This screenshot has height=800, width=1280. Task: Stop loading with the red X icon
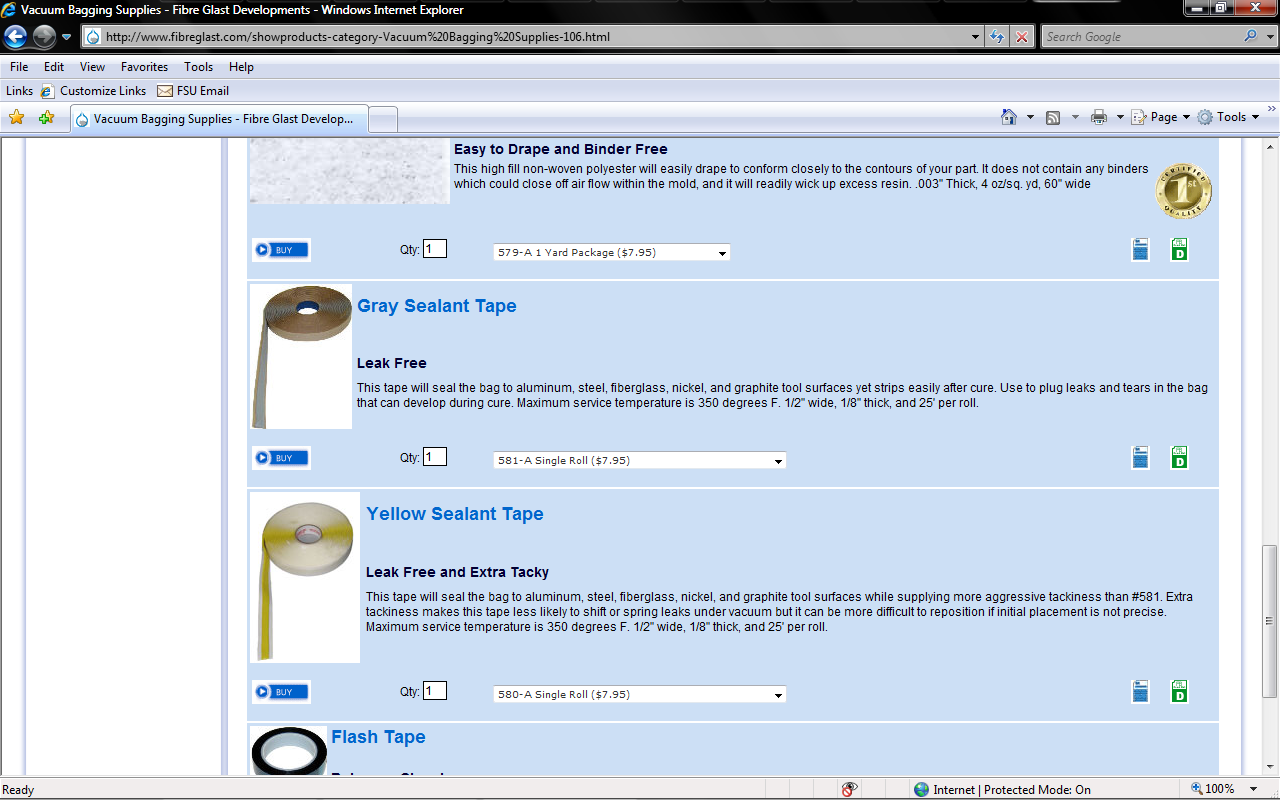click(x=1021, y=37)
